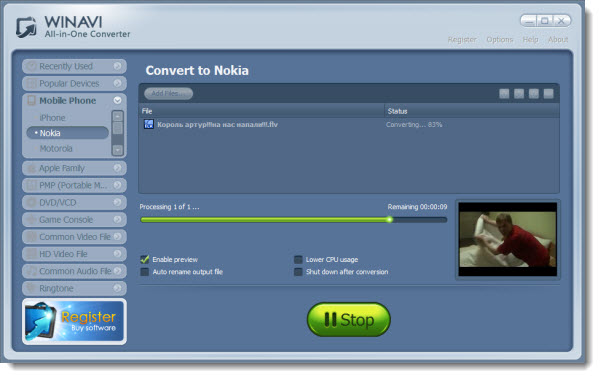Click the disc icon on DVD/VCD category
The height and width of the screenshot is (378, 600).
click(32, 202)
